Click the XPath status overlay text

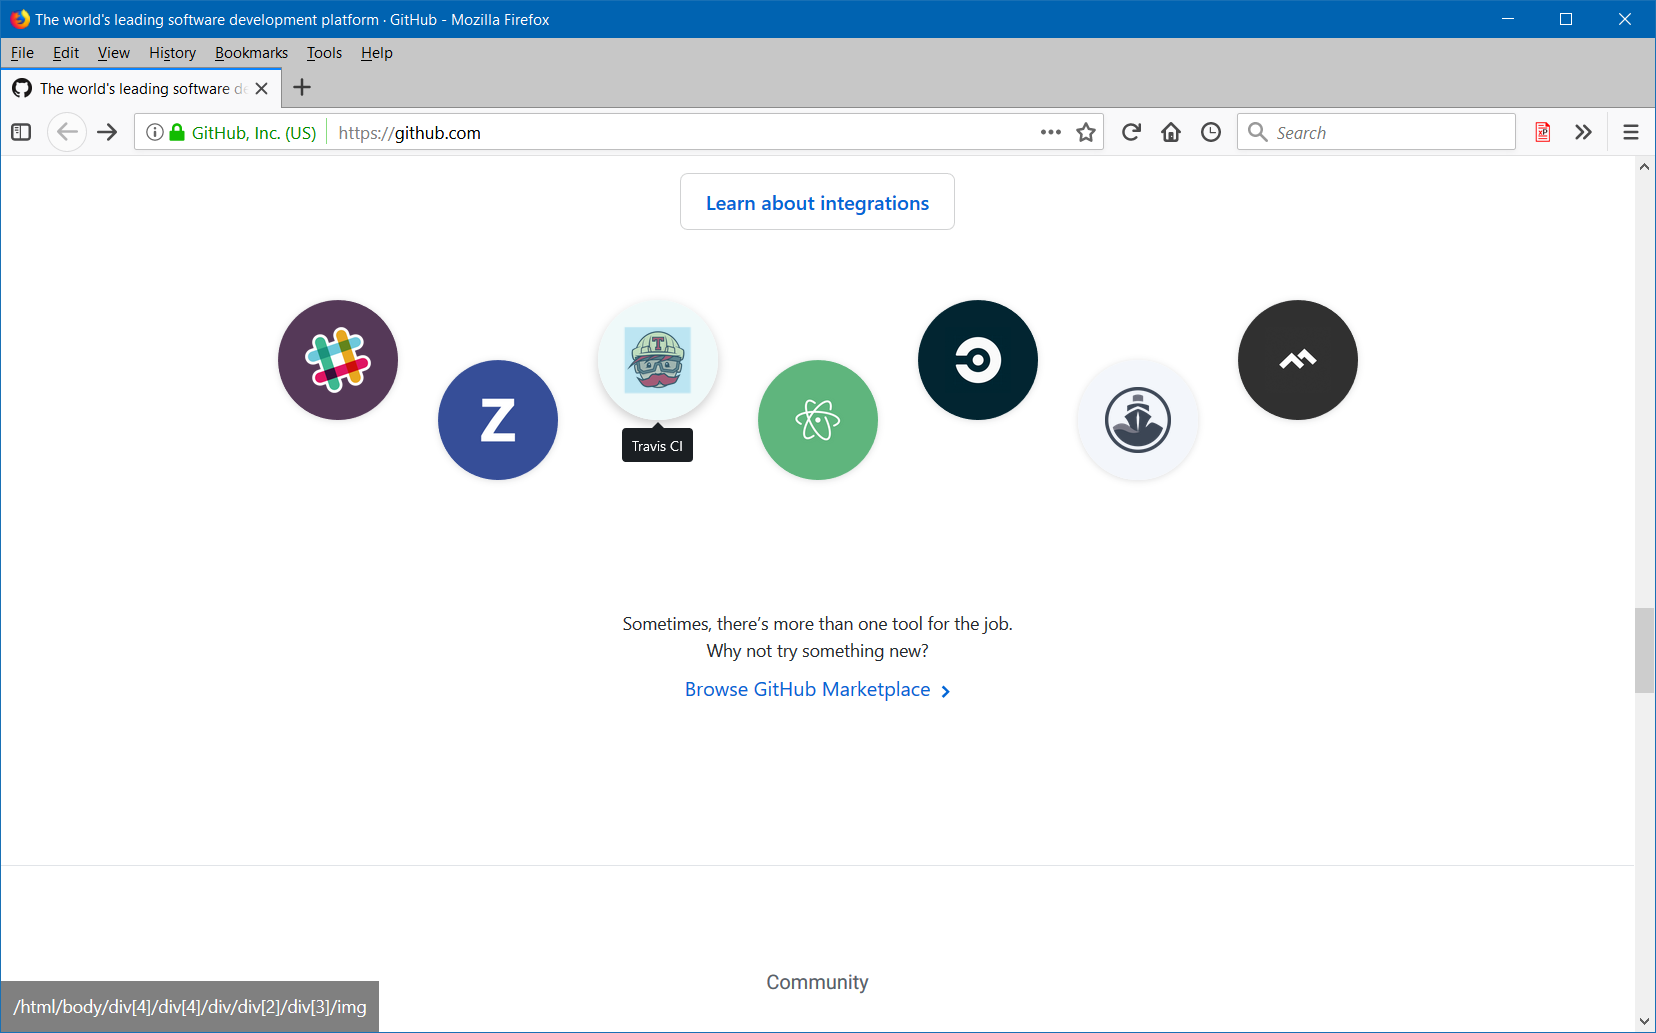coord(190,1007)
